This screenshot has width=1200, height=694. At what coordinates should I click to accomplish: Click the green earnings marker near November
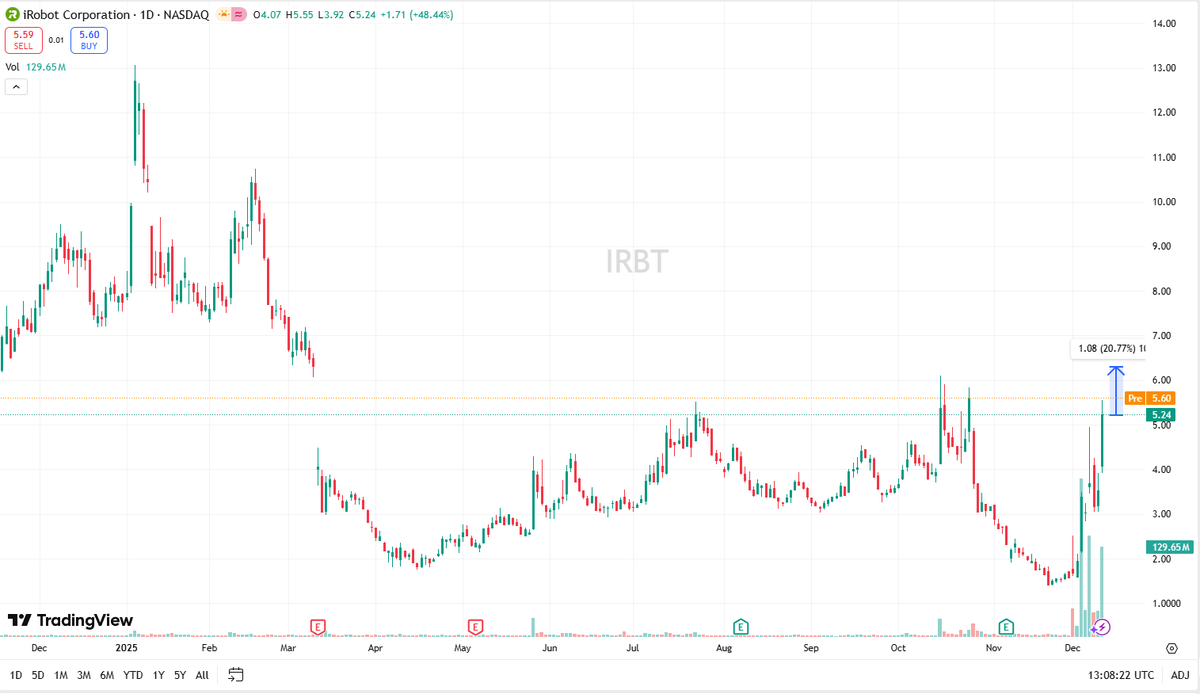(1006, 627)
